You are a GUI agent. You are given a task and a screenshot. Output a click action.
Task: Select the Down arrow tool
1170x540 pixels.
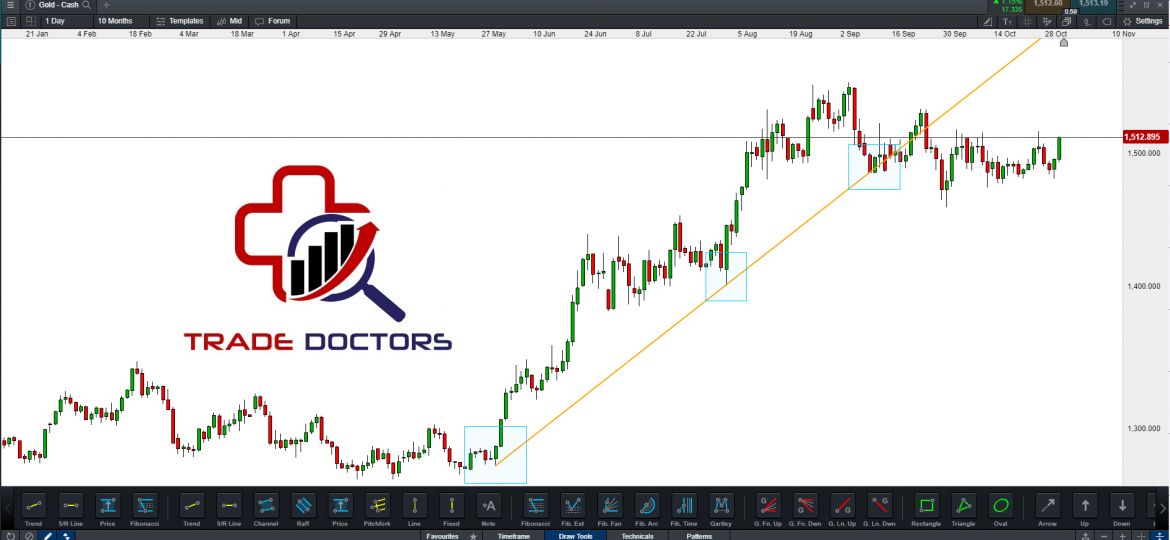click(x=1122, y=506)
